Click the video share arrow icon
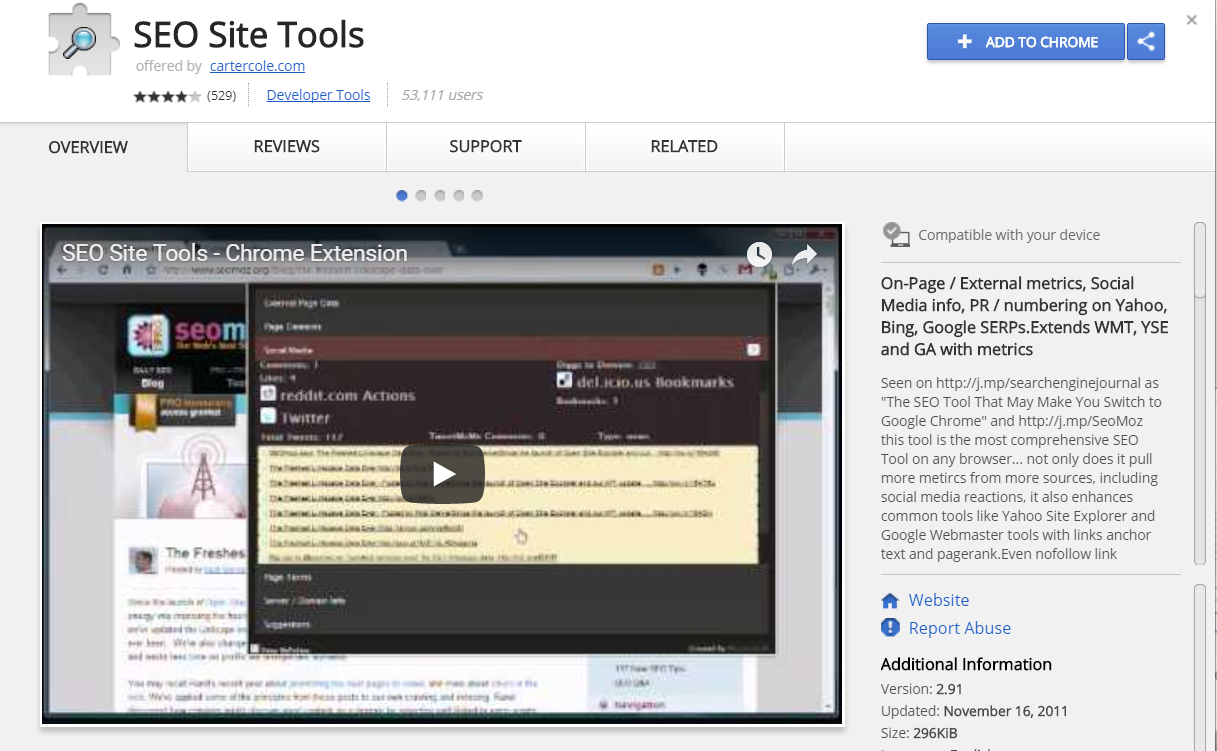This screenshot has width=1217, height=751. click(804, 255)
